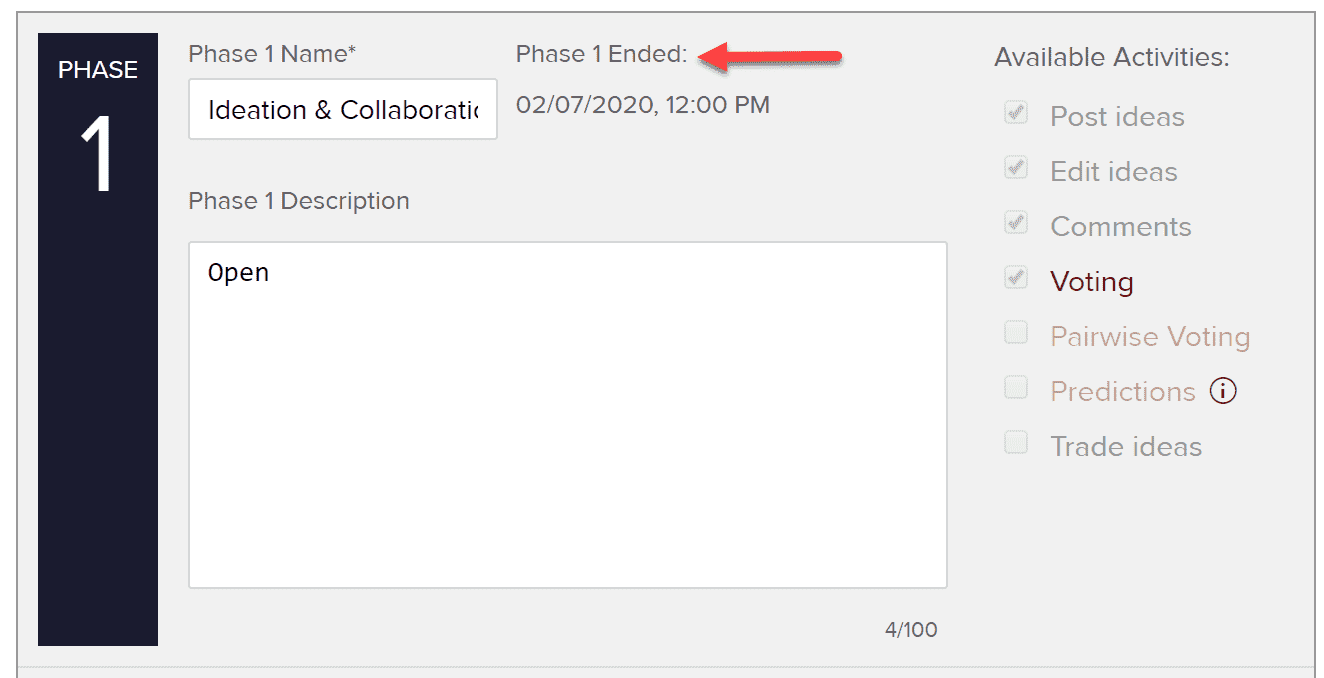Toggle the Post ideas checkbox
This screenshot has width=1324, height=678.
1016,113
